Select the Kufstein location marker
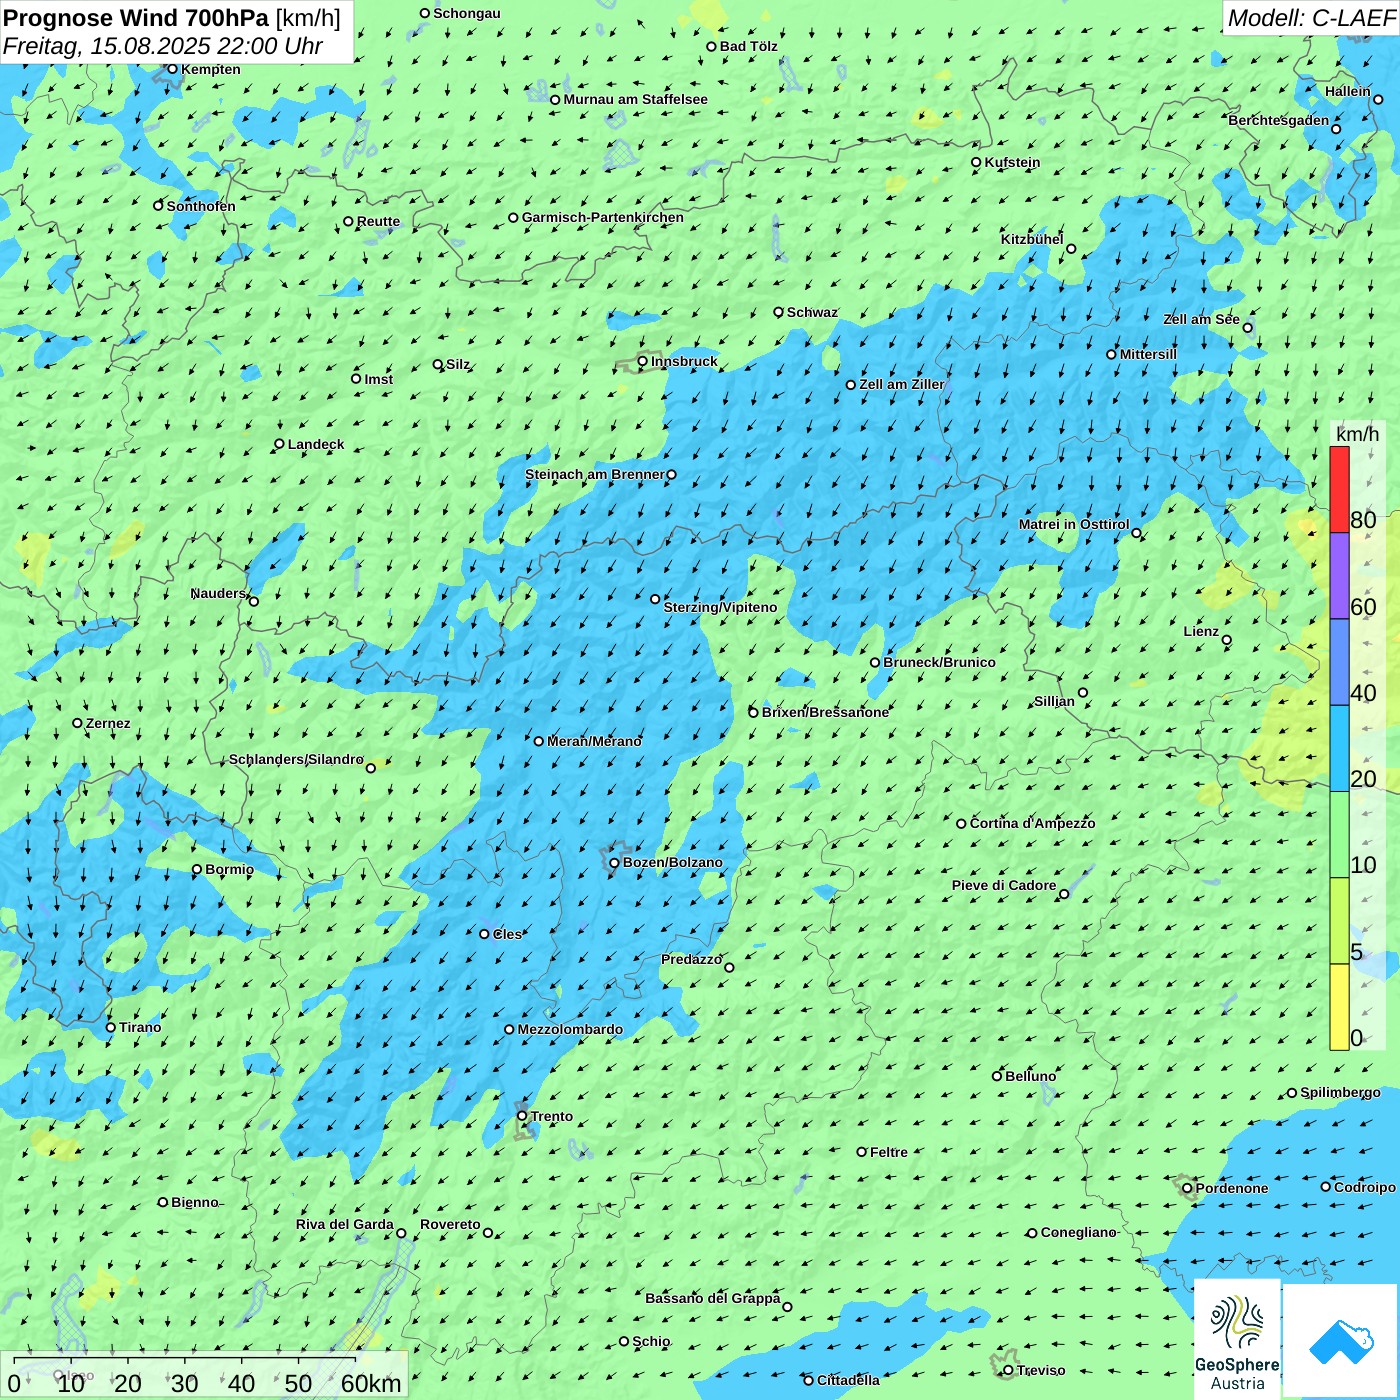This screenshot has height=1400, width=1400. click(x=977, y=162)
